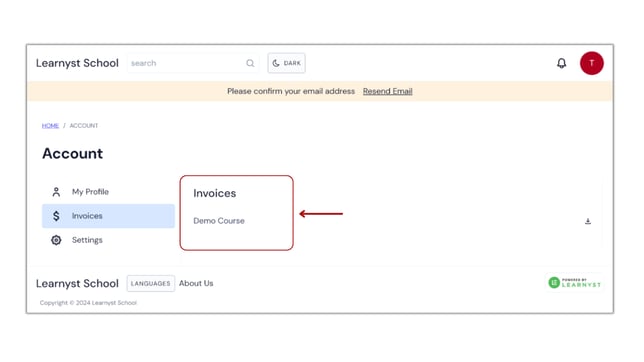Select the Demo Course invoice entry
Image resolution: width=644 pixels, height=362 pixels.
219,221
